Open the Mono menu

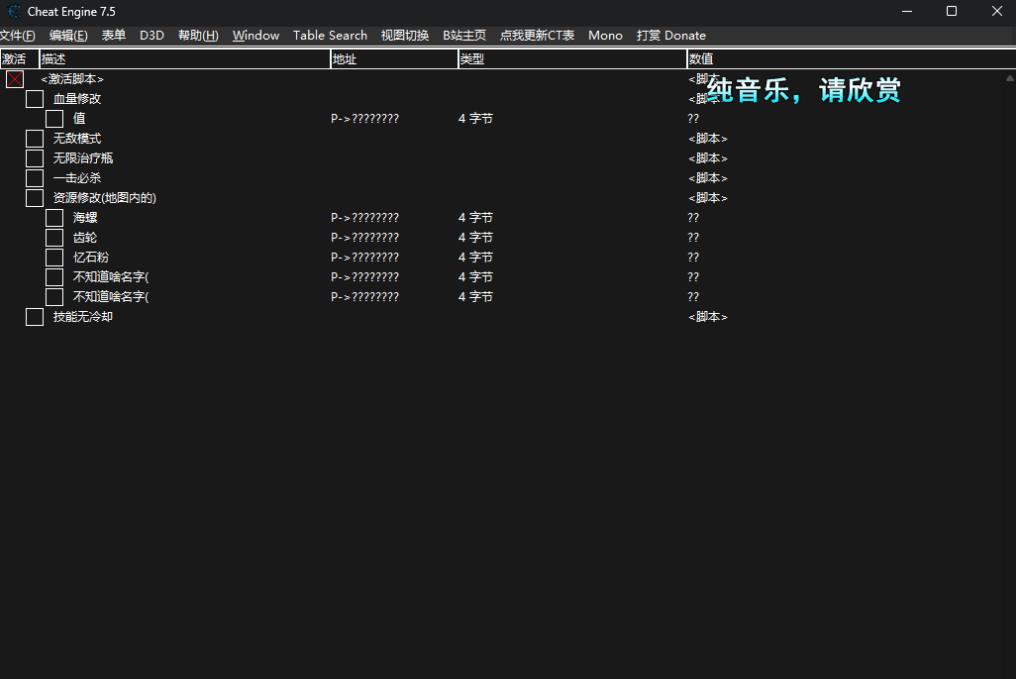point(605,36)
